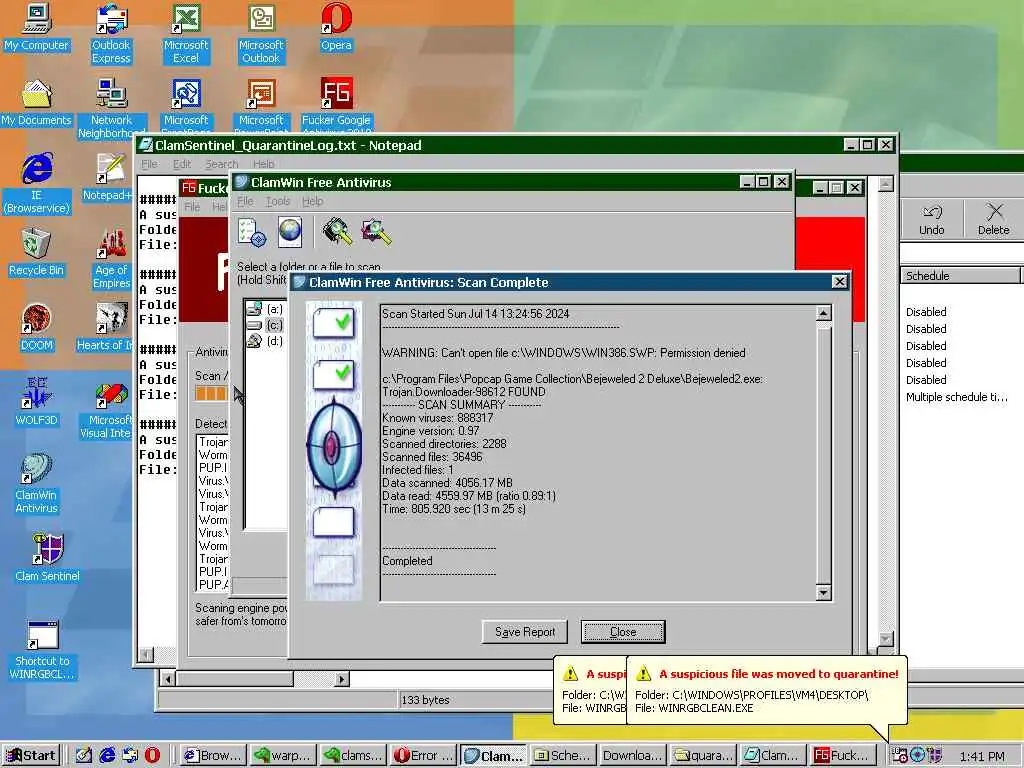
Task: Open My Computer desktop icon
Action: 36,27
